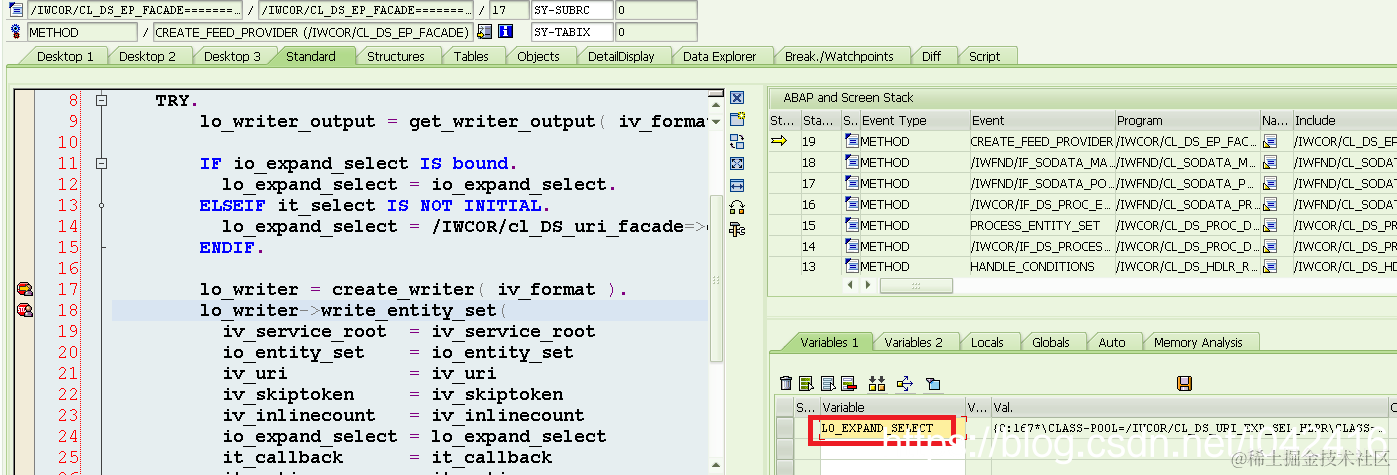Collapse the IF block on line 11
Viewport: 1397px width, 475px height.
100,163
